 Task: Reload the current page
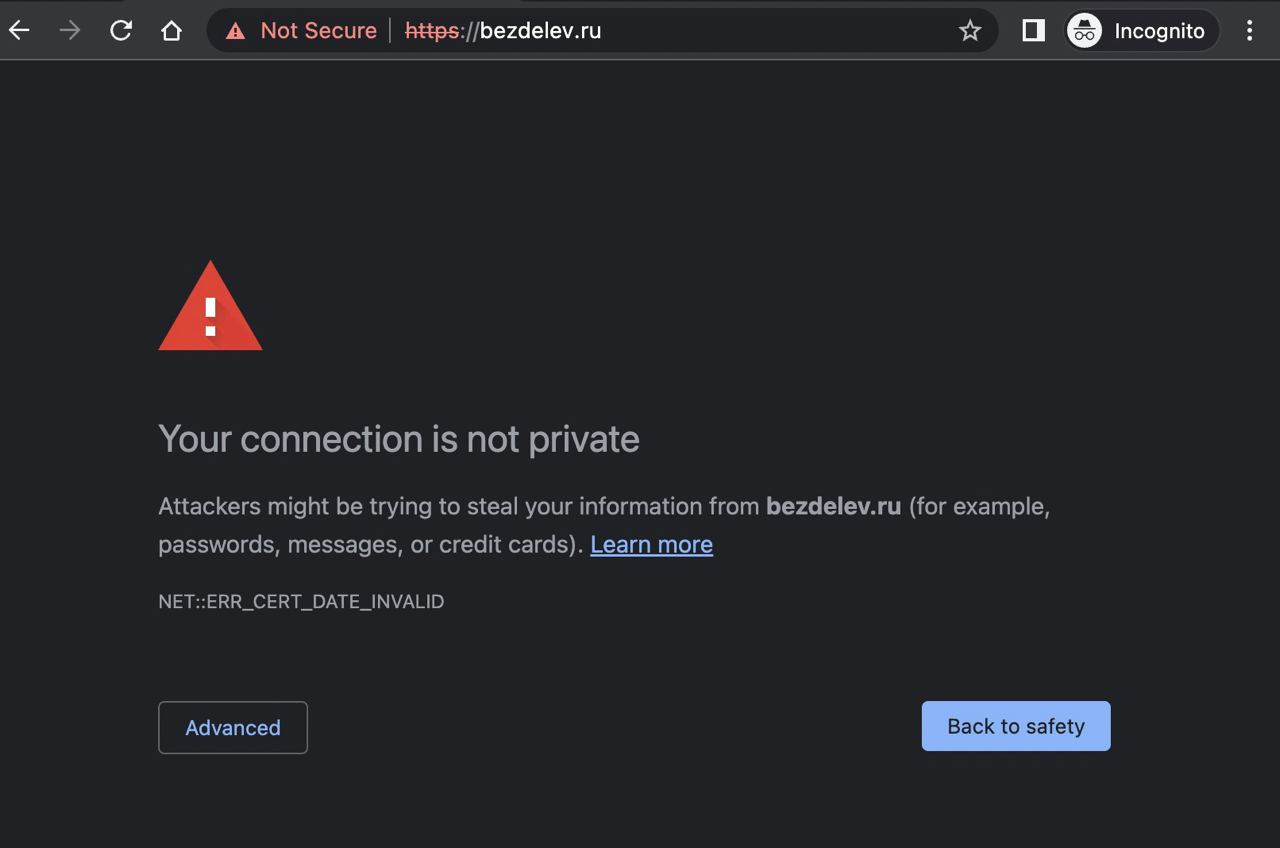pyautogui.click(x=121, y=31)
